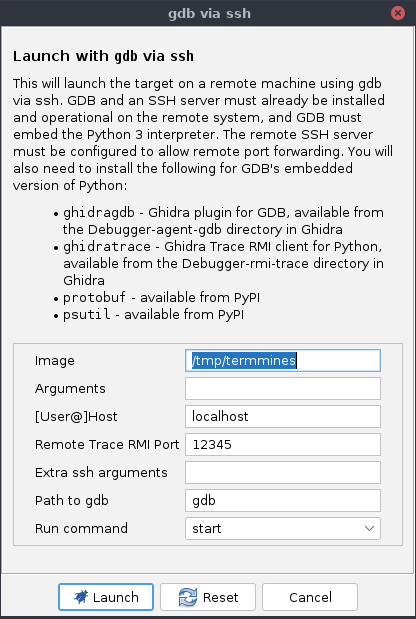Click the ghidratrace bullet text
The width and height of the screenshot is (416, 619).
(223, 263)
